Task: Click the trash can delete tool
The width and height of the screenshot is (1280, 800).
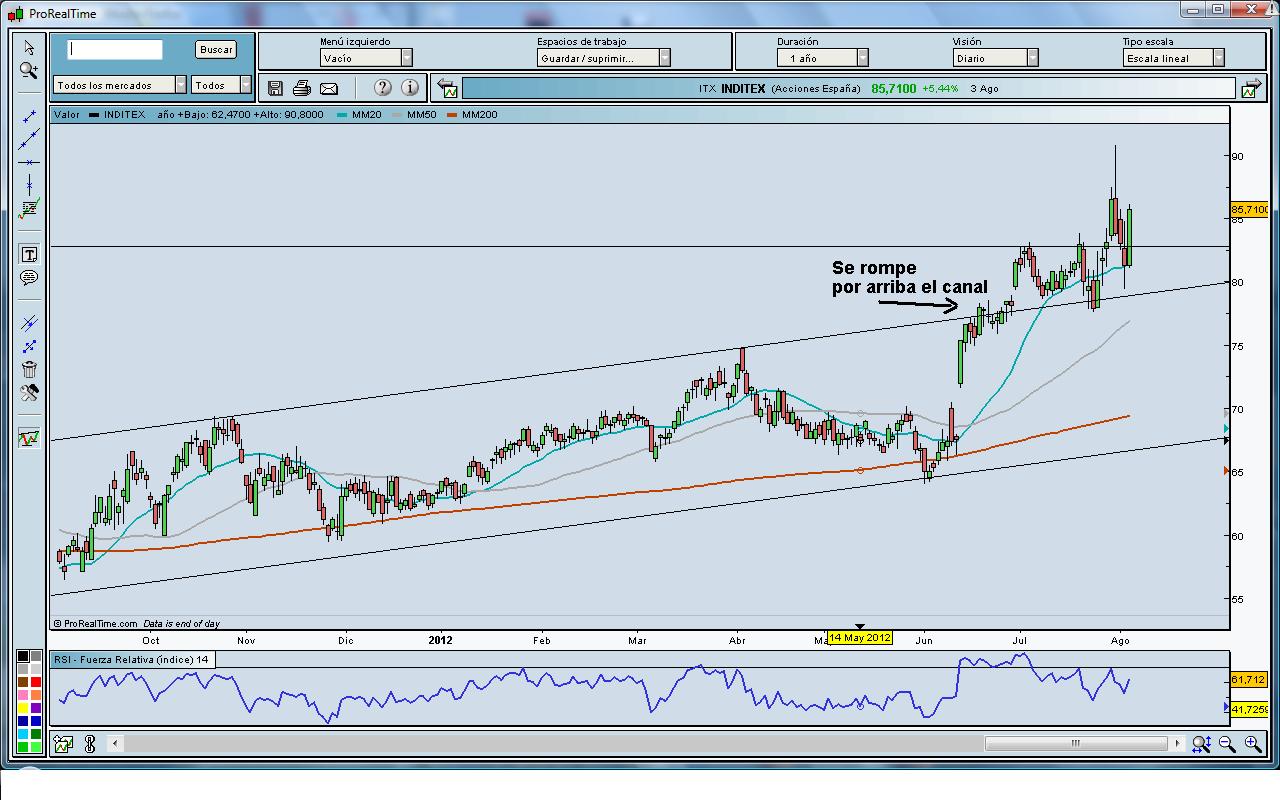Action: coord(29,369)
